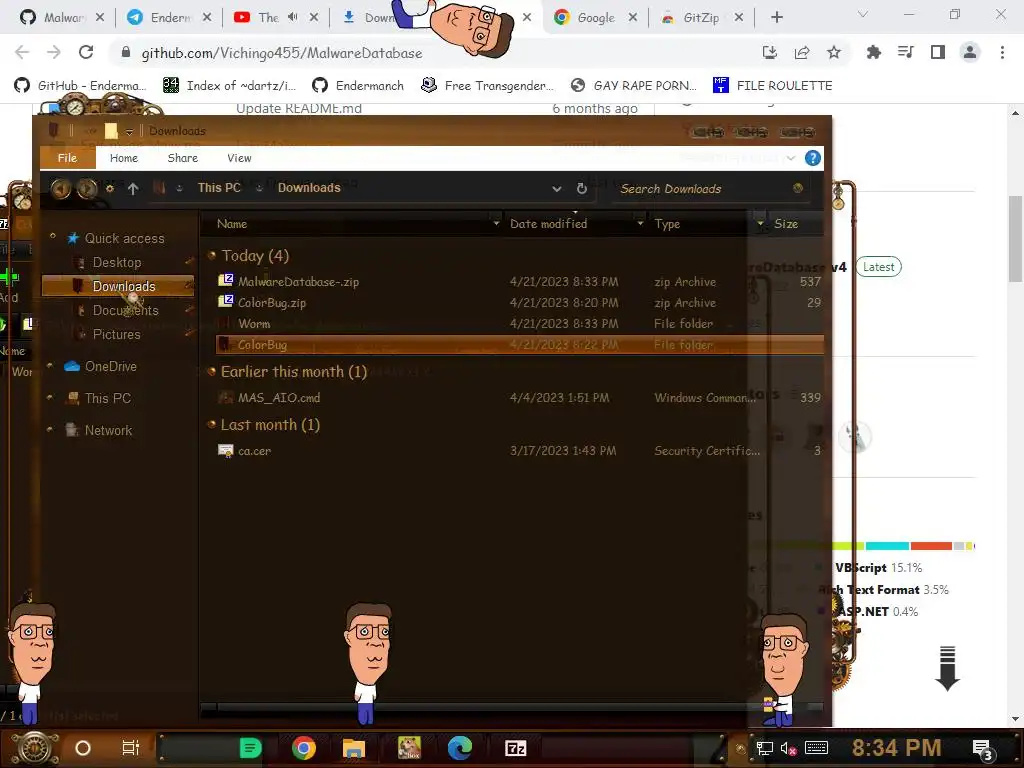Open 7-Zip from the taskbar

coord(515,748)
